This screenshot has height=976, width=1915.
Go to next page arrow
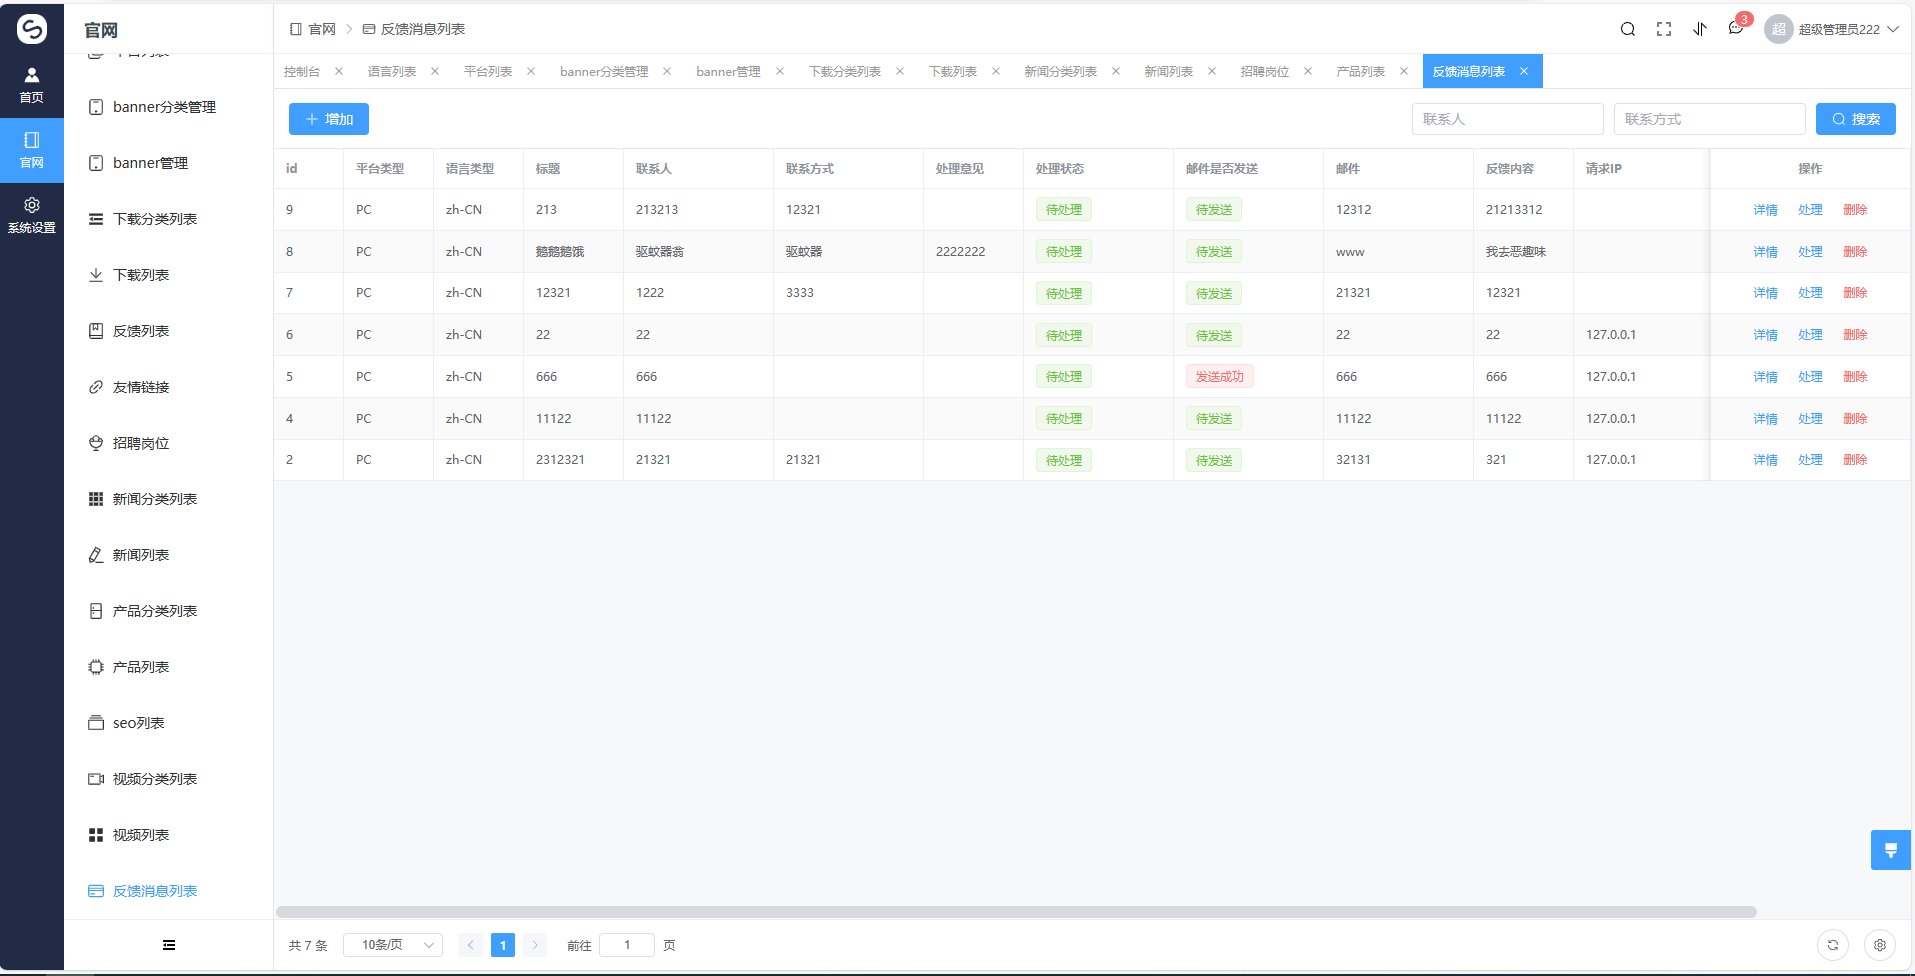point(535,945)
